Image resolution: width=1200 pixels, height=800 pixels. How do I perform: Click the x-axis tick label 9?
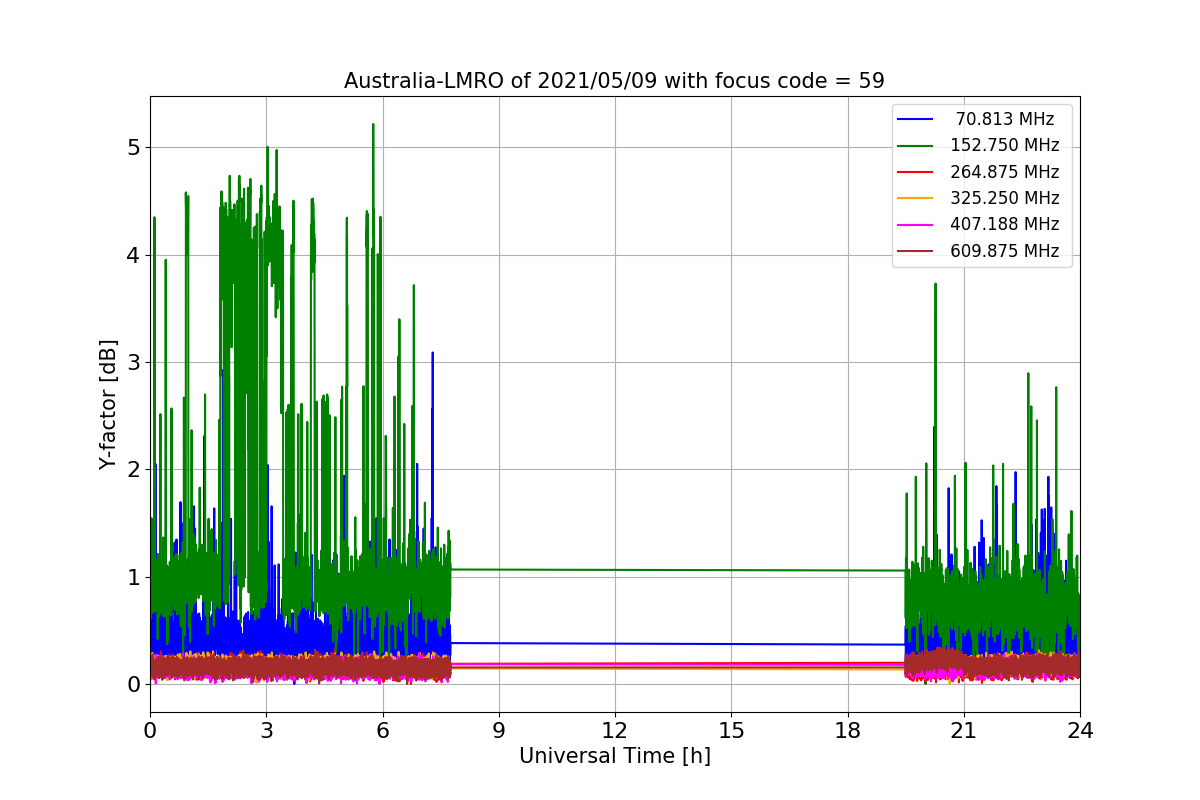499,731
